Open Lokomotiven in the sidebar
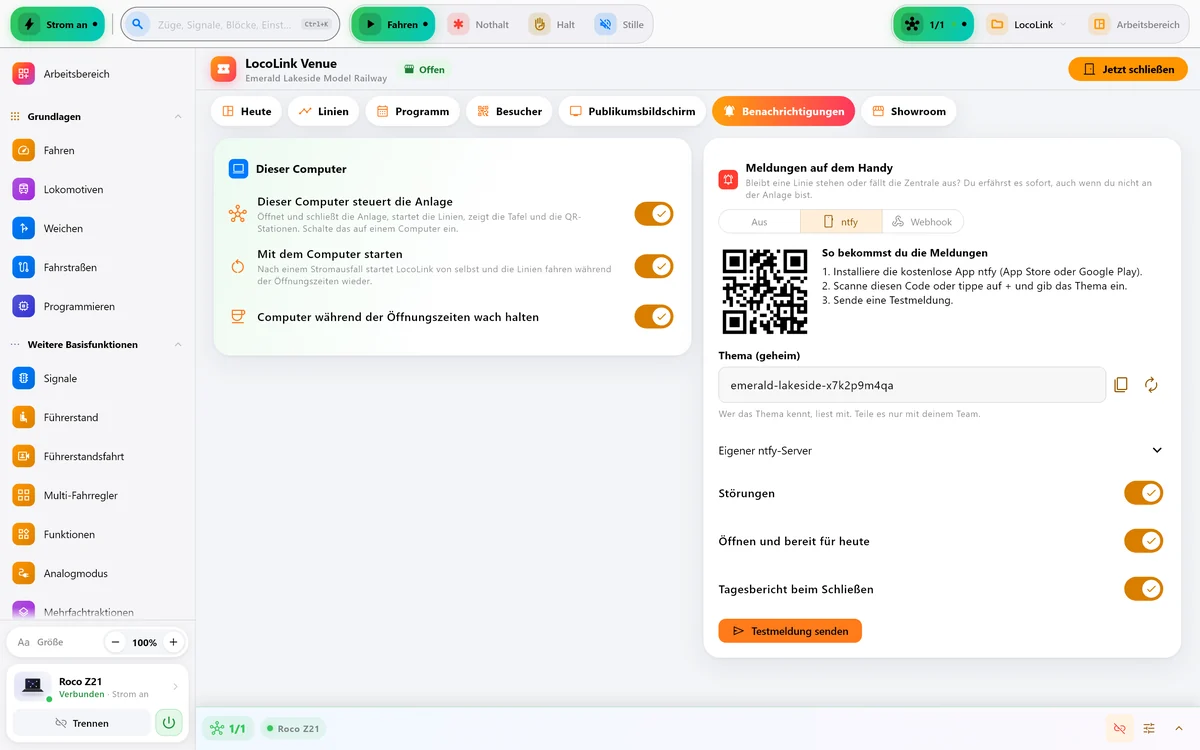The height and width of the screenshot is (750, 1200). click(97, 189)
